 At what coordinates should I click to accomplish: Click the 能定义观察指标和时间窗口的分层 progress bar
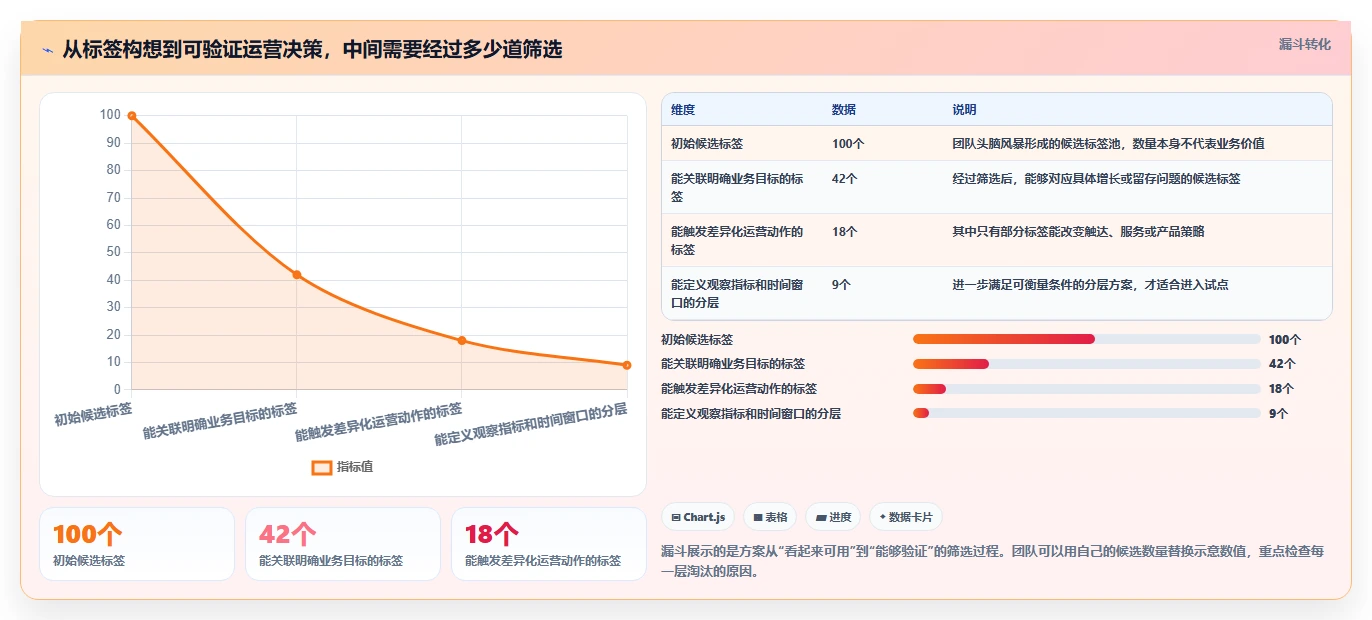click(x=1086, y=413)
